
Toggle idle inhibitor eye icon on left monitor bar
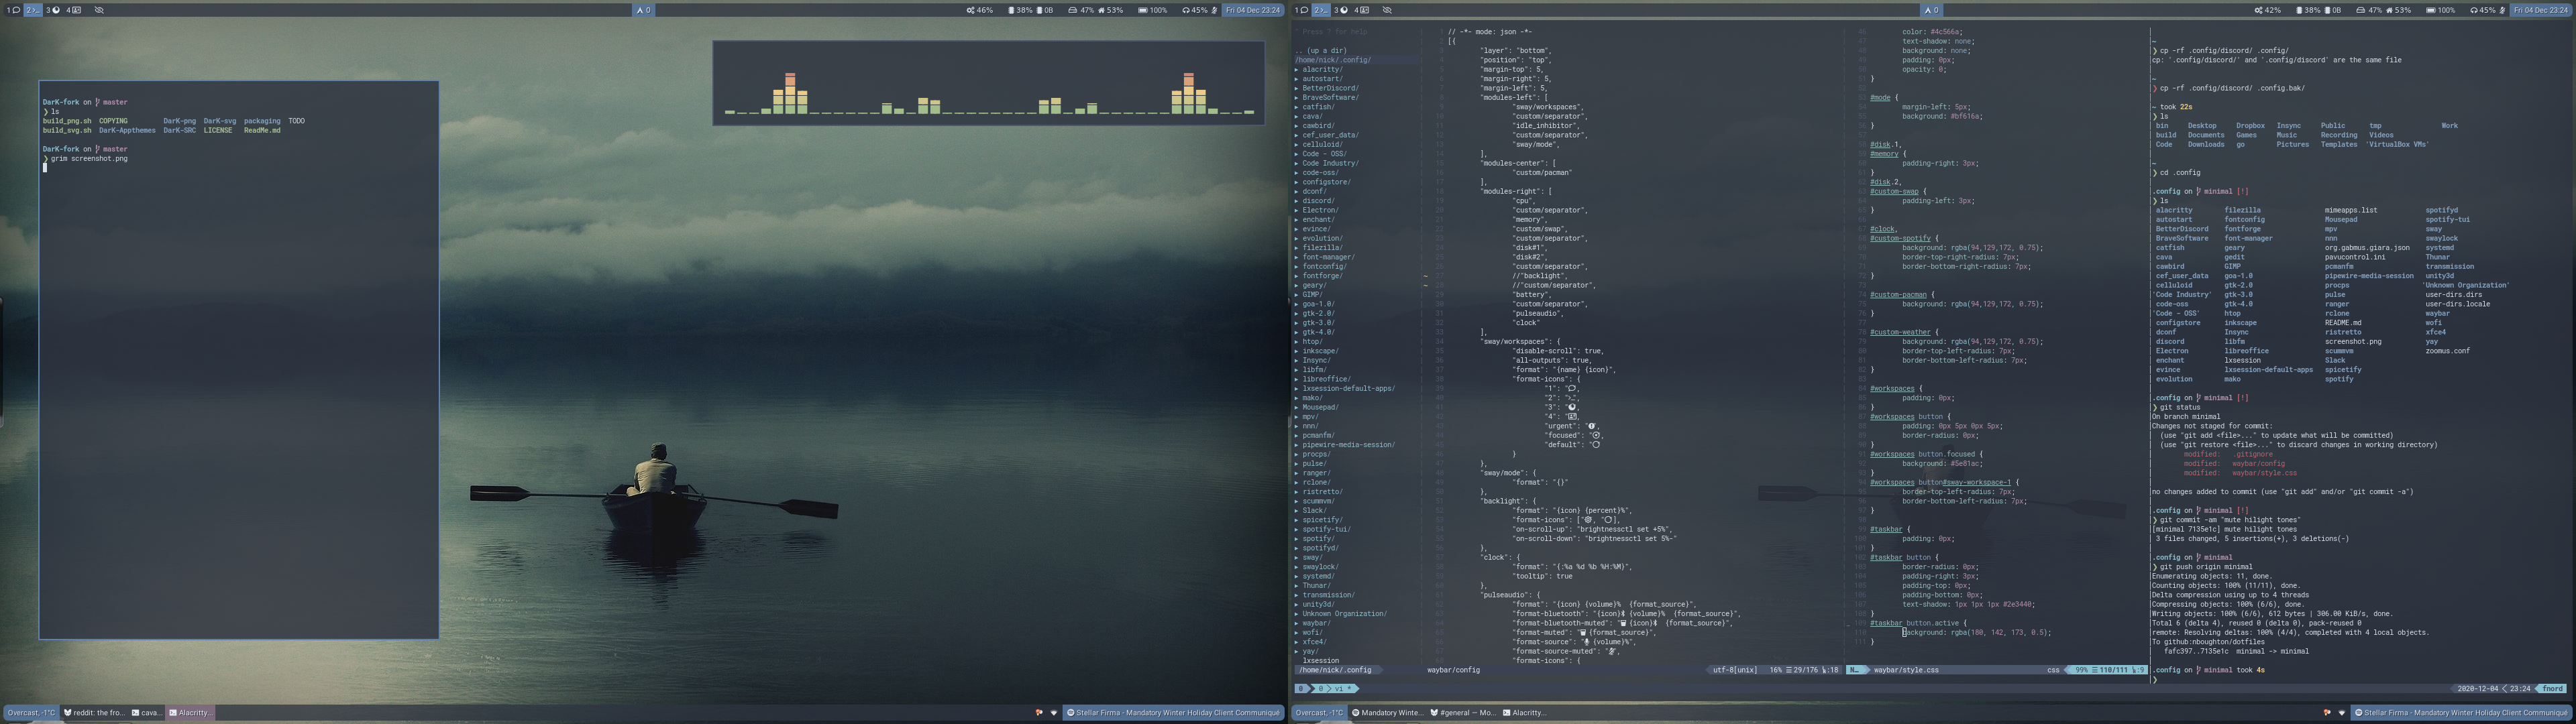click(x=99, y=10)
